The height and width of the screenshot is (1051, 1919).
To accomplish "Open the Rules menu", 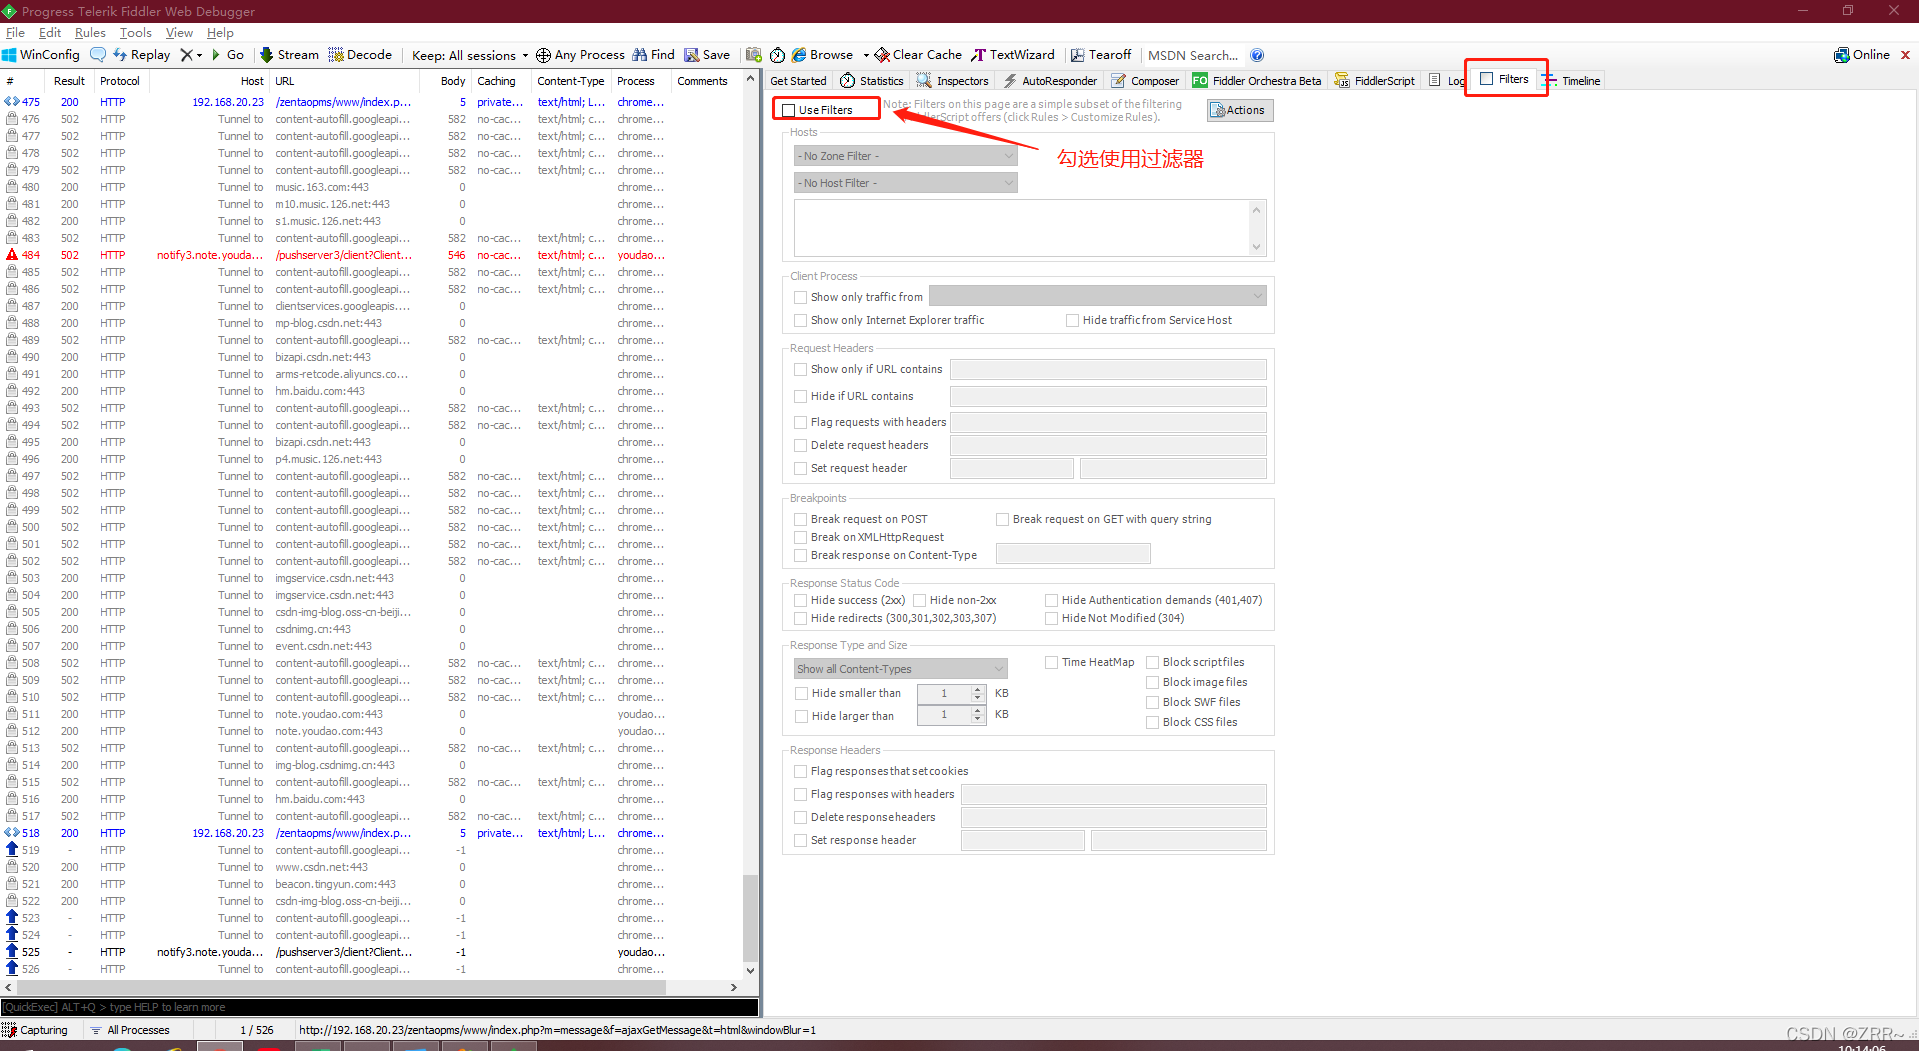I will tap(90, 33).
